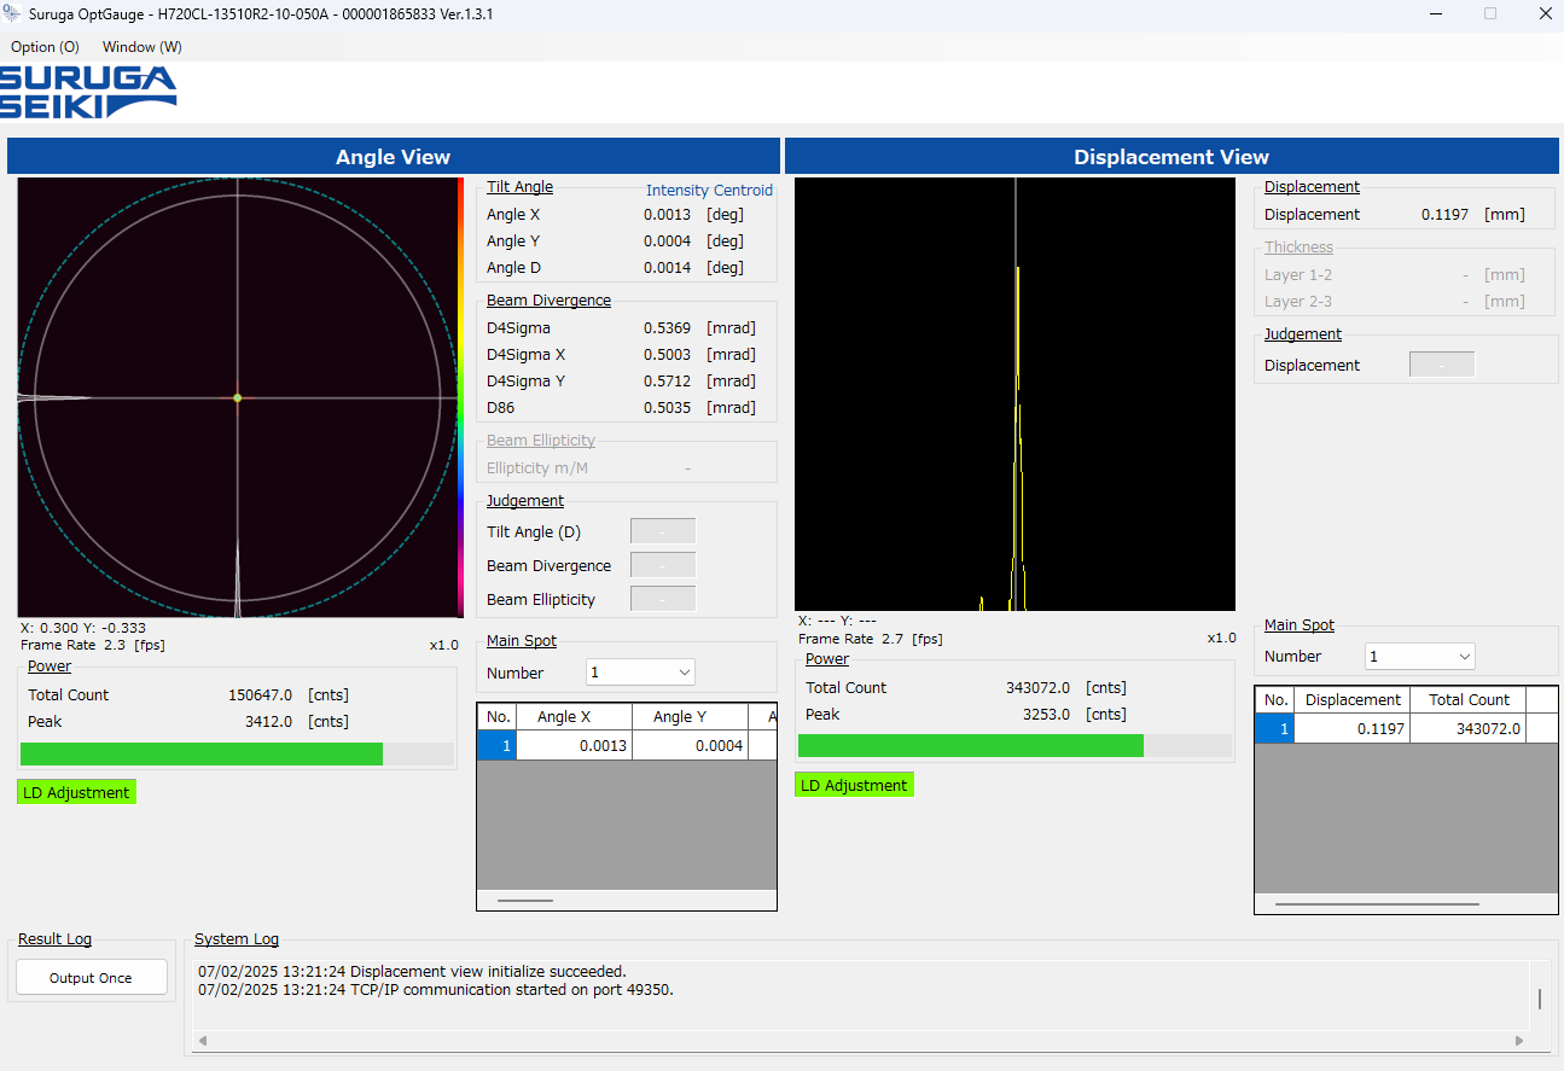This screenshot has height=1071, width=1564.
Task: Click the app icon in title bar
Action: pyautogui.click(x=12, y=14)
